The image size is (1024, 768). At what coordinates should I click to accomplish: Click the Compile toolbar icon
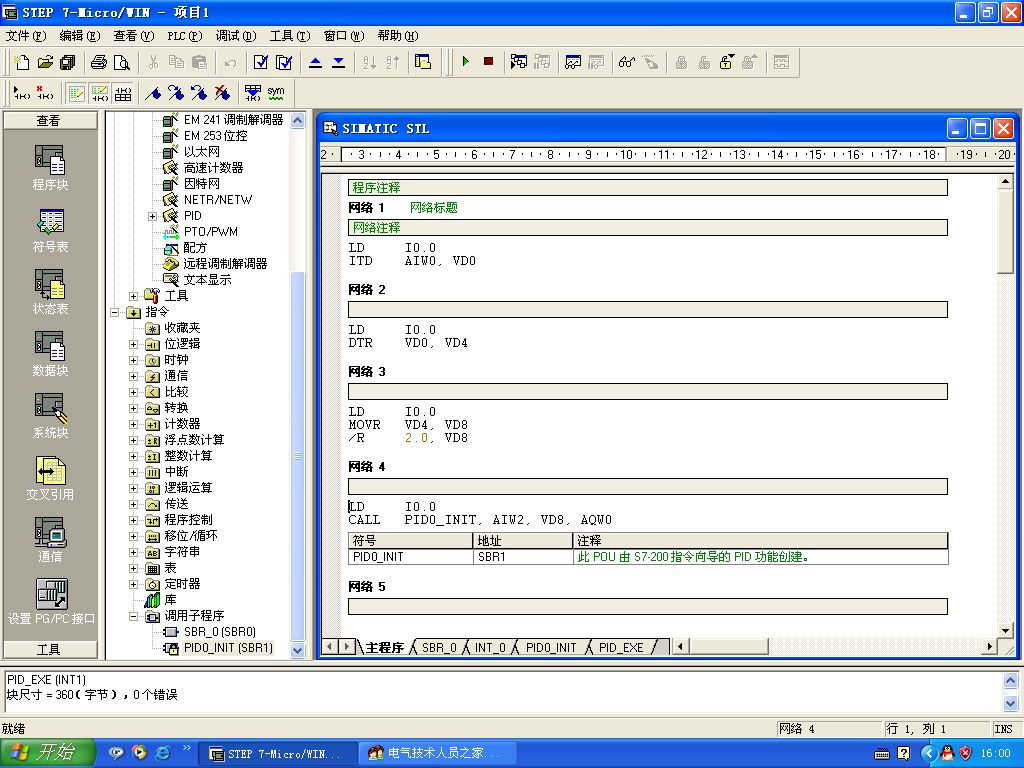point(261,62)
